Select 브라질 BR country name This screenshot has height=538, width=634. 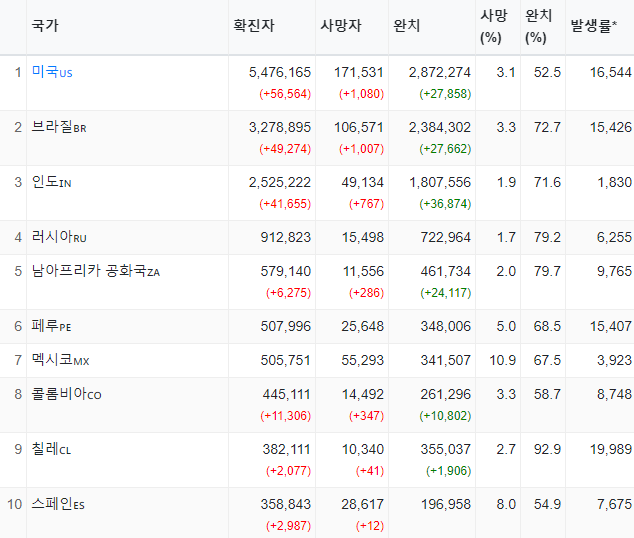click(x=59, y=127)
